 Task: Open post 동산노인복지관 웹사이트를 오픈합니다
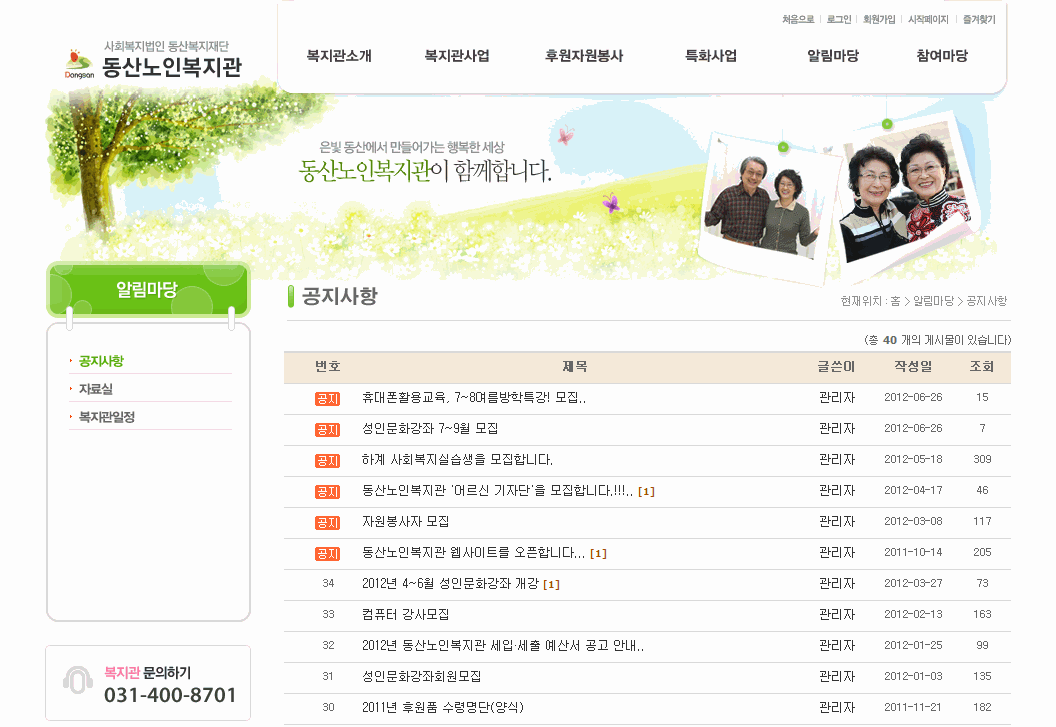tap(473, 552)
